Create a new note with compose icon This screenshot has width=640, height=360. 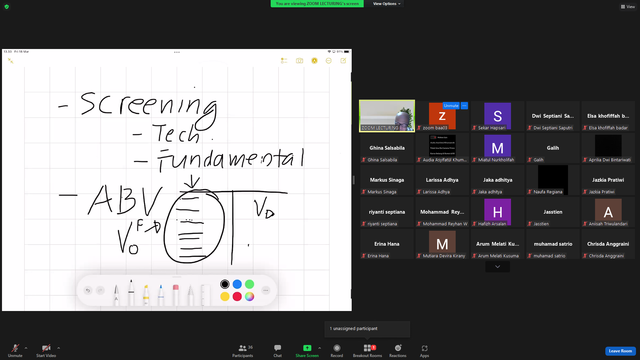point(343,61)
